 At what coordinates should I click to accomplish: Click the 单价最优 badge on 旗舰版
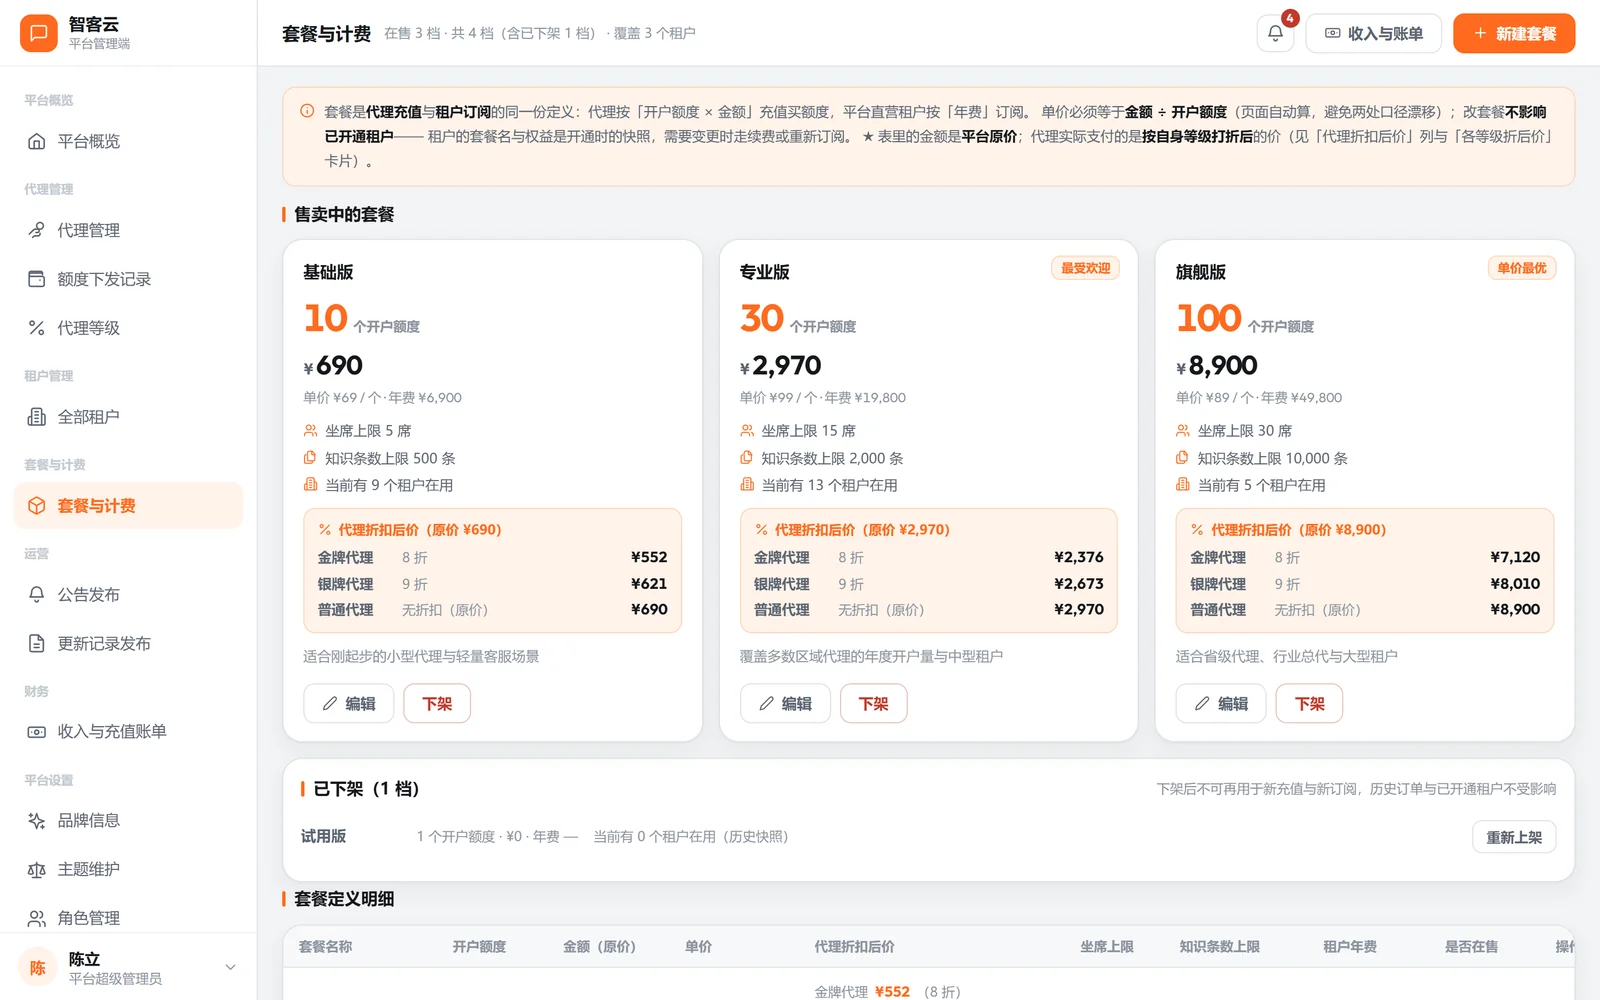click(x=1522, y=268)
